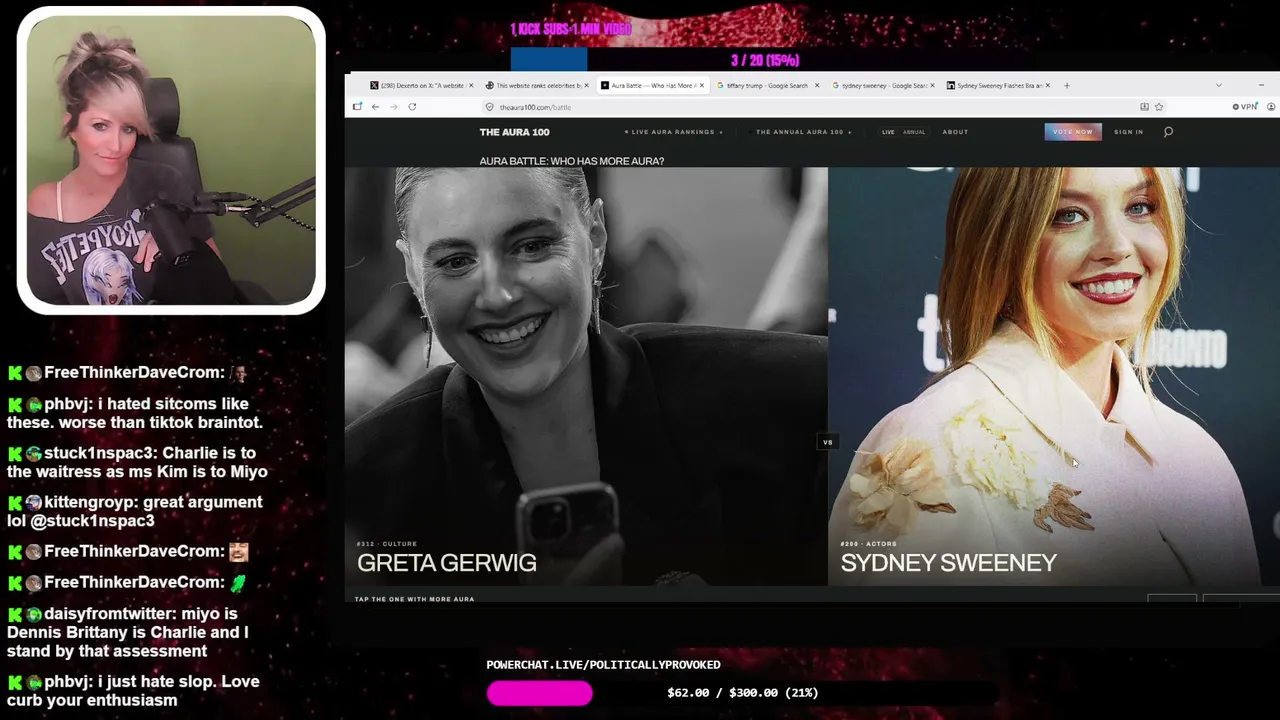Expand Live Aura Rankings menu

(673, 132)
